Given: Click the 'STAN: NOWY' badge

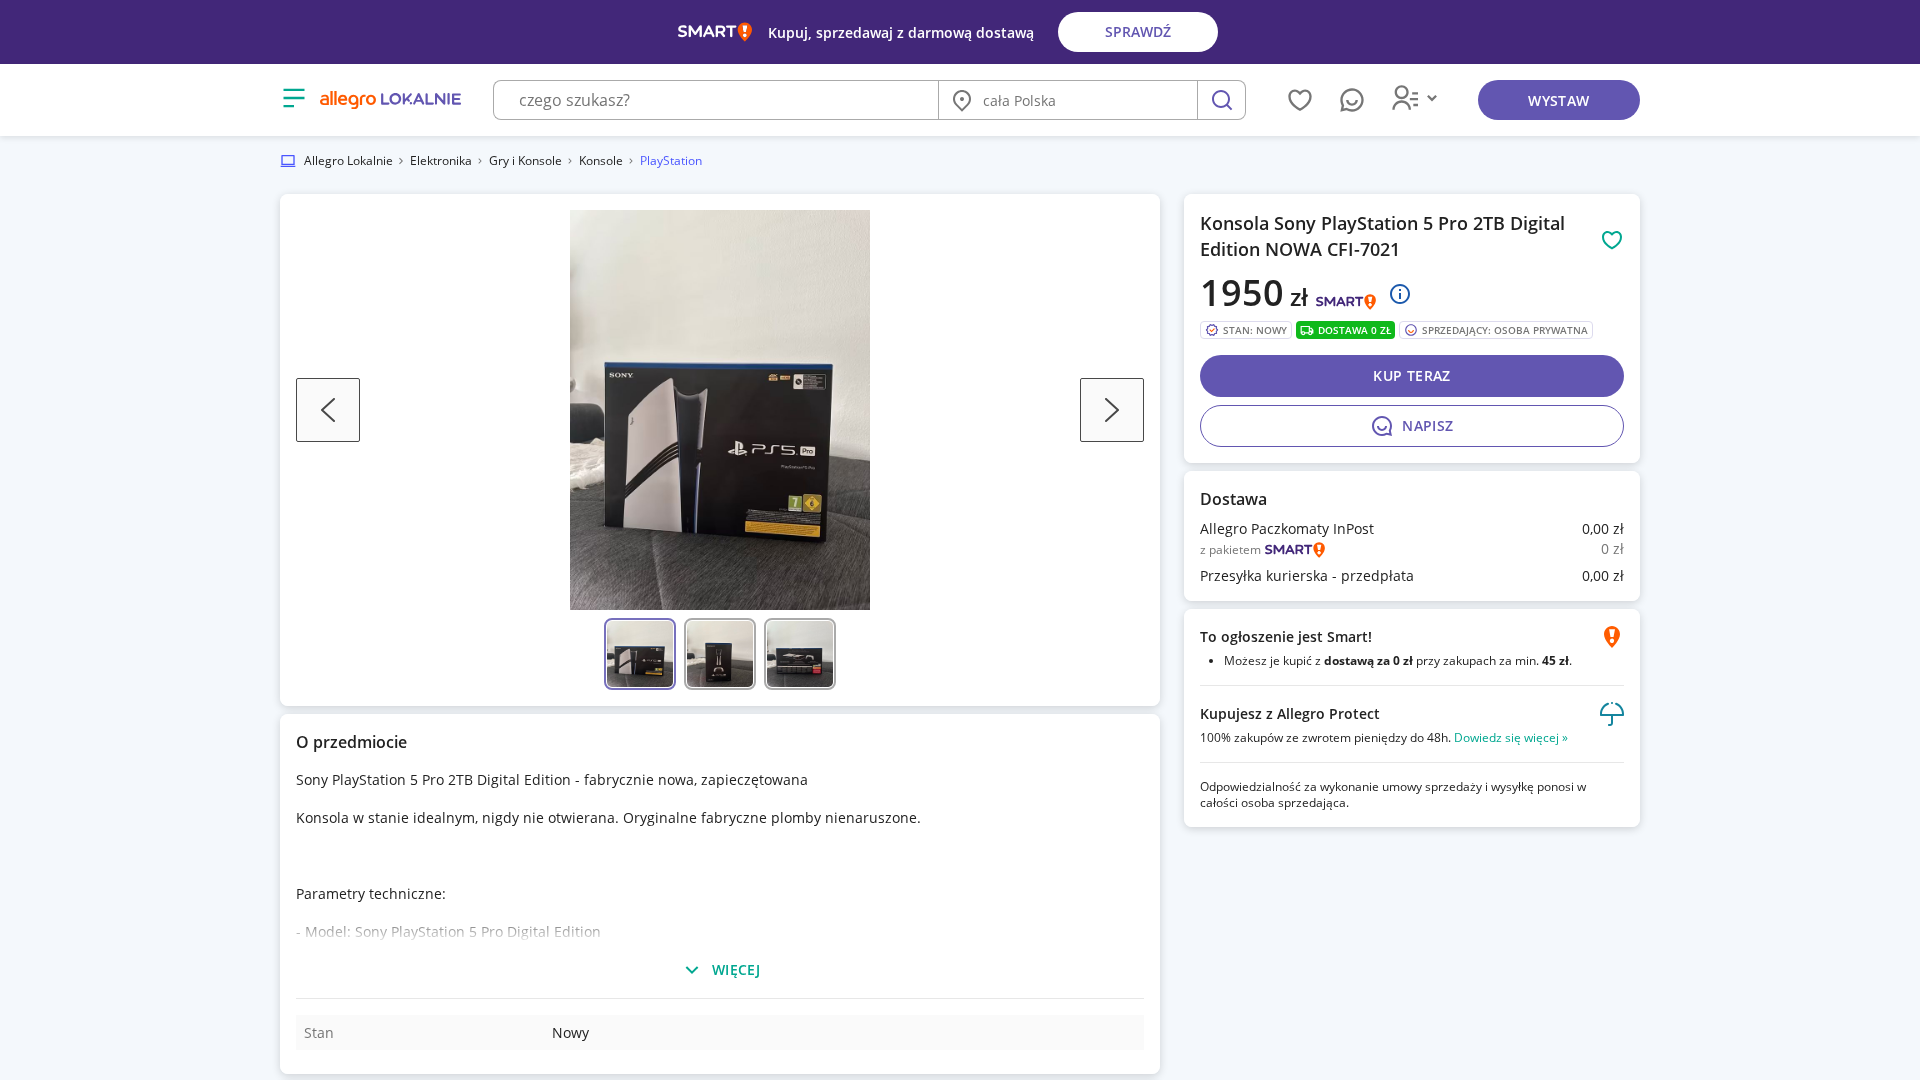Looking at the screenshot, I should point(1245,330).
